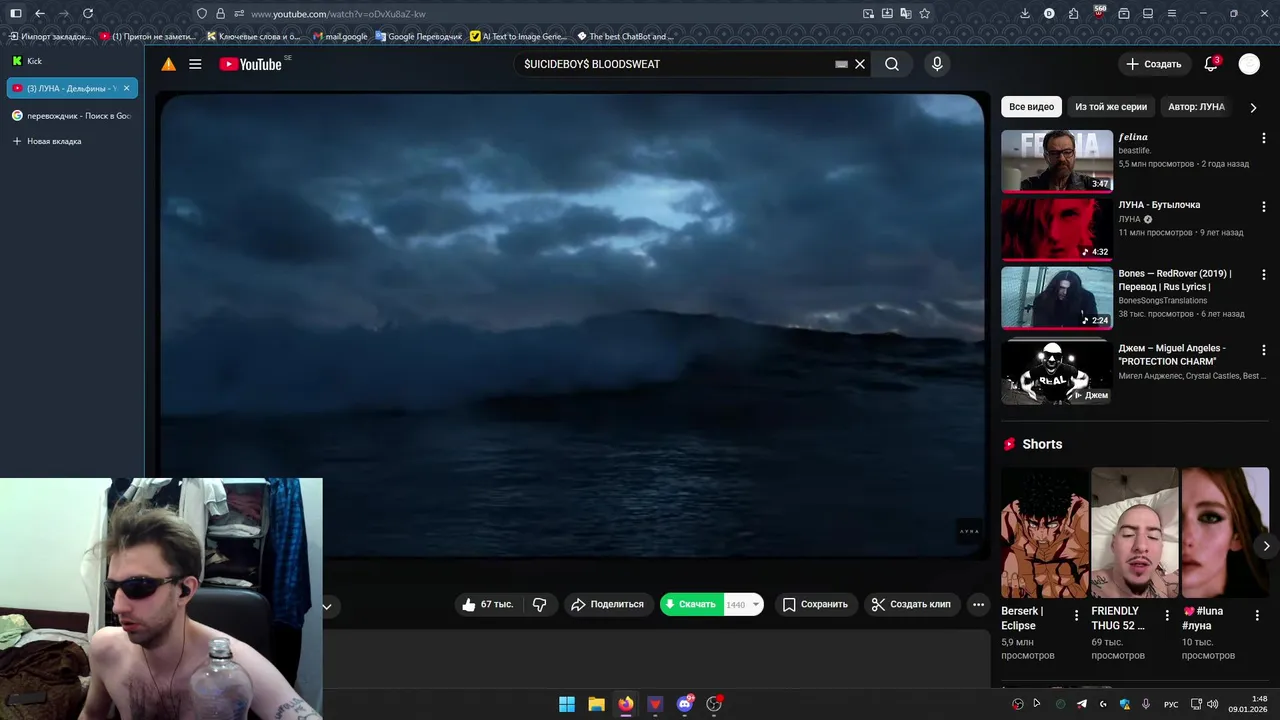Open the #luna #луна short
Viewport: 1280px width, 720px height.
pyautogui.click(x=1225, y=533)
